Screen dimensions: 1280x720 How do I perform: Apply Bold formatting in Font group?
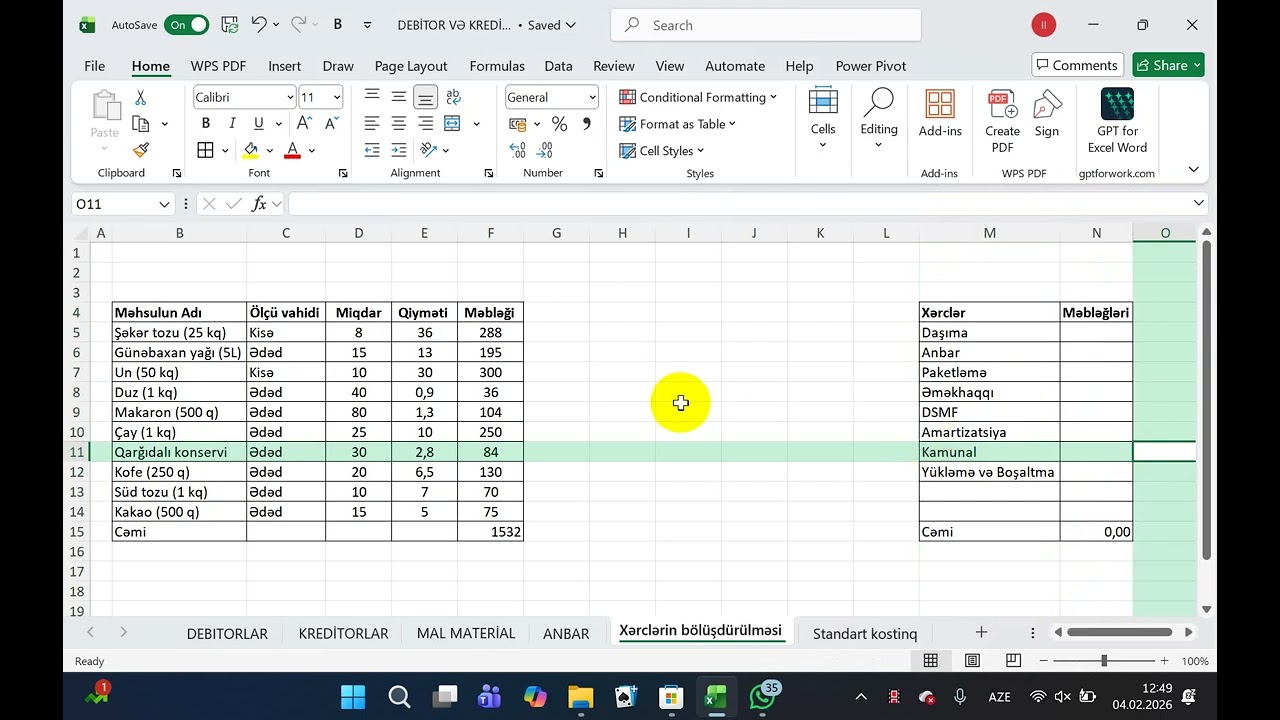[x=206, y=124]
